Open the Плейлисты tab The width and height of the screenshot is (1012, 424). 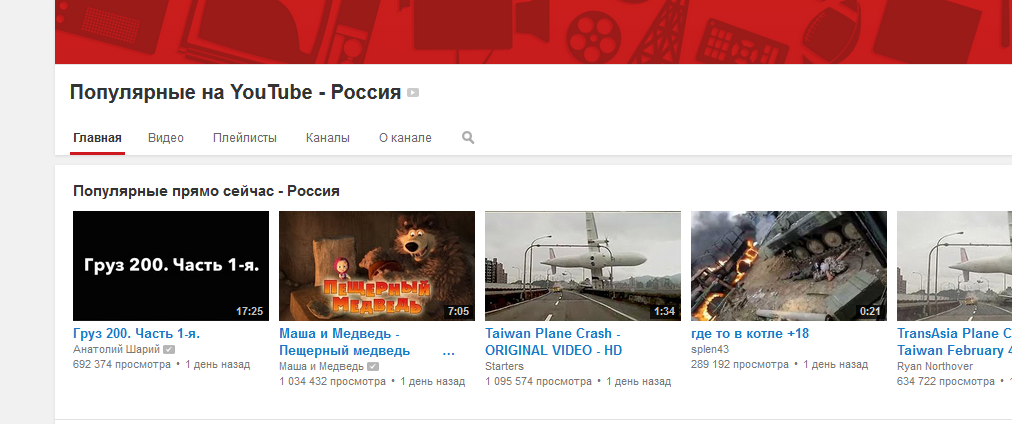coord(245,137)
